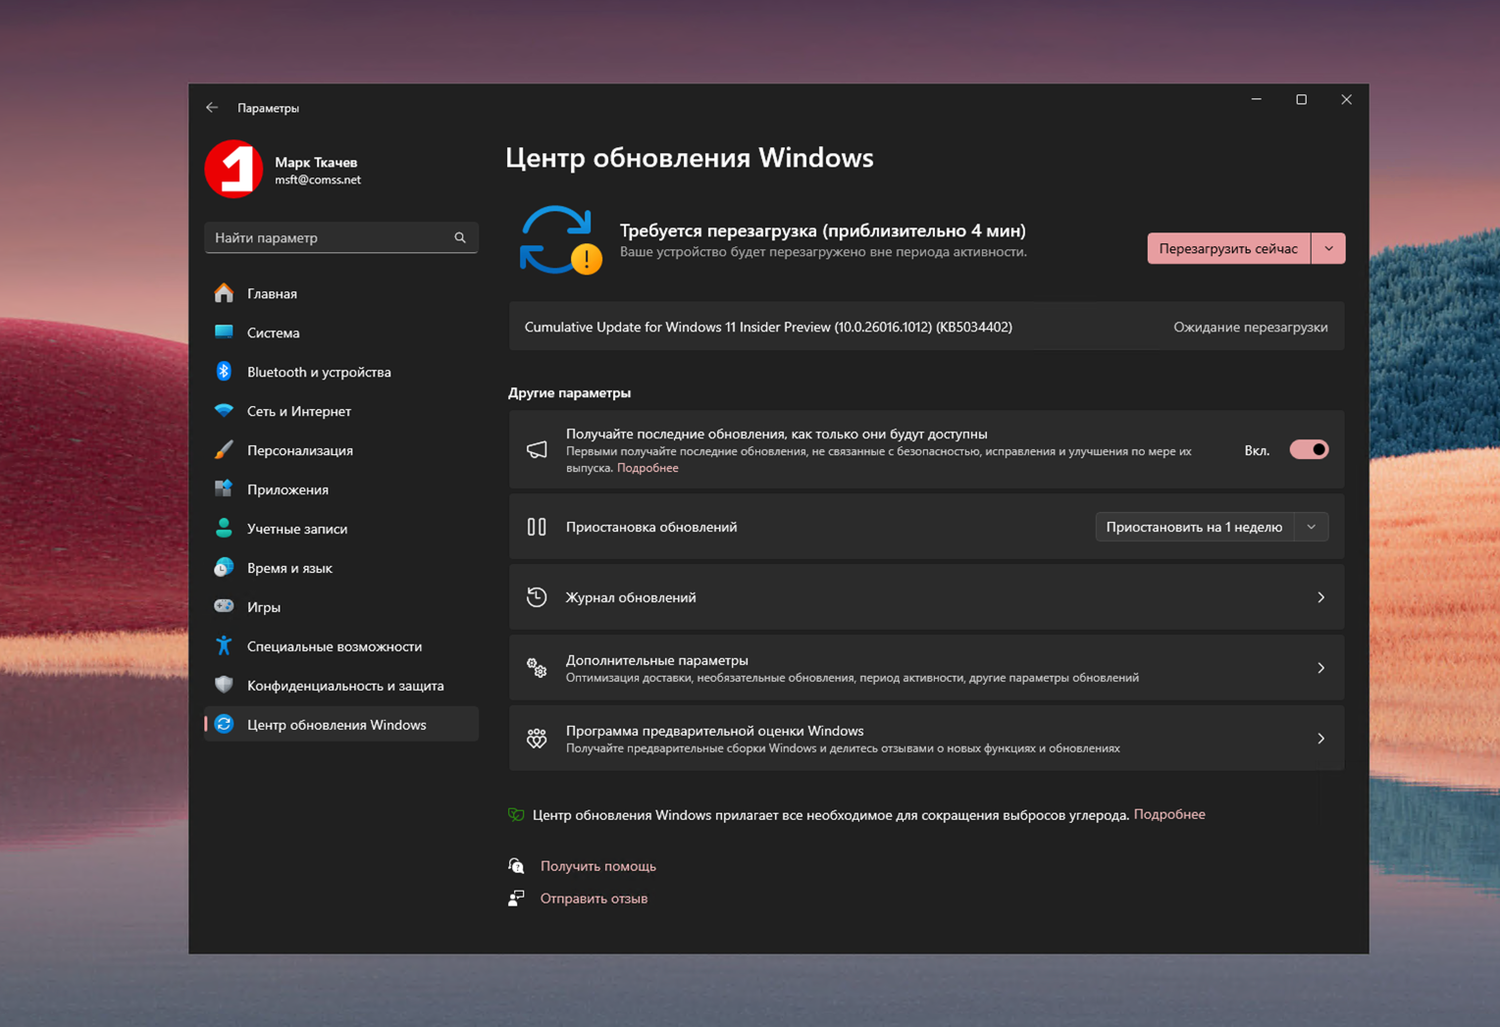
Task: Select Центр обновления Windows in sidebar
Action: 341,724
